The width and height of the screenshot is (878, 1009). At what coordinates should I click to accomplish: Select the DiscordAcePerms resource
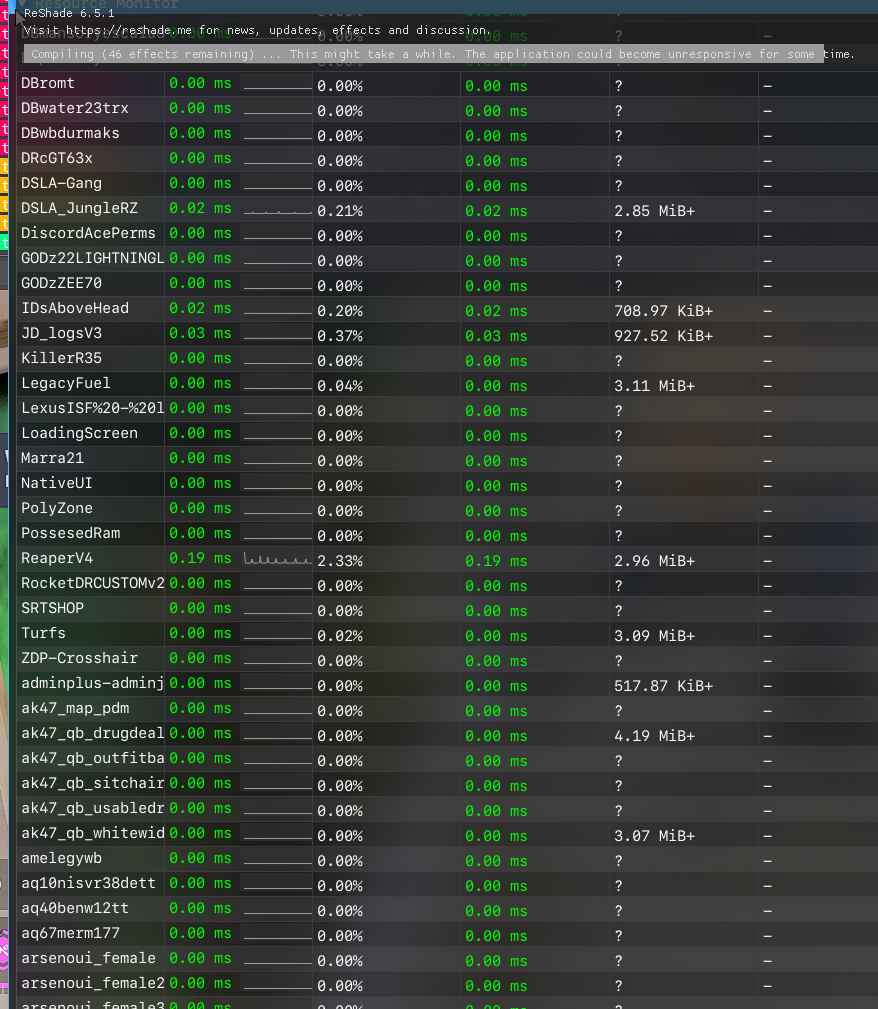tap(88, 234)
